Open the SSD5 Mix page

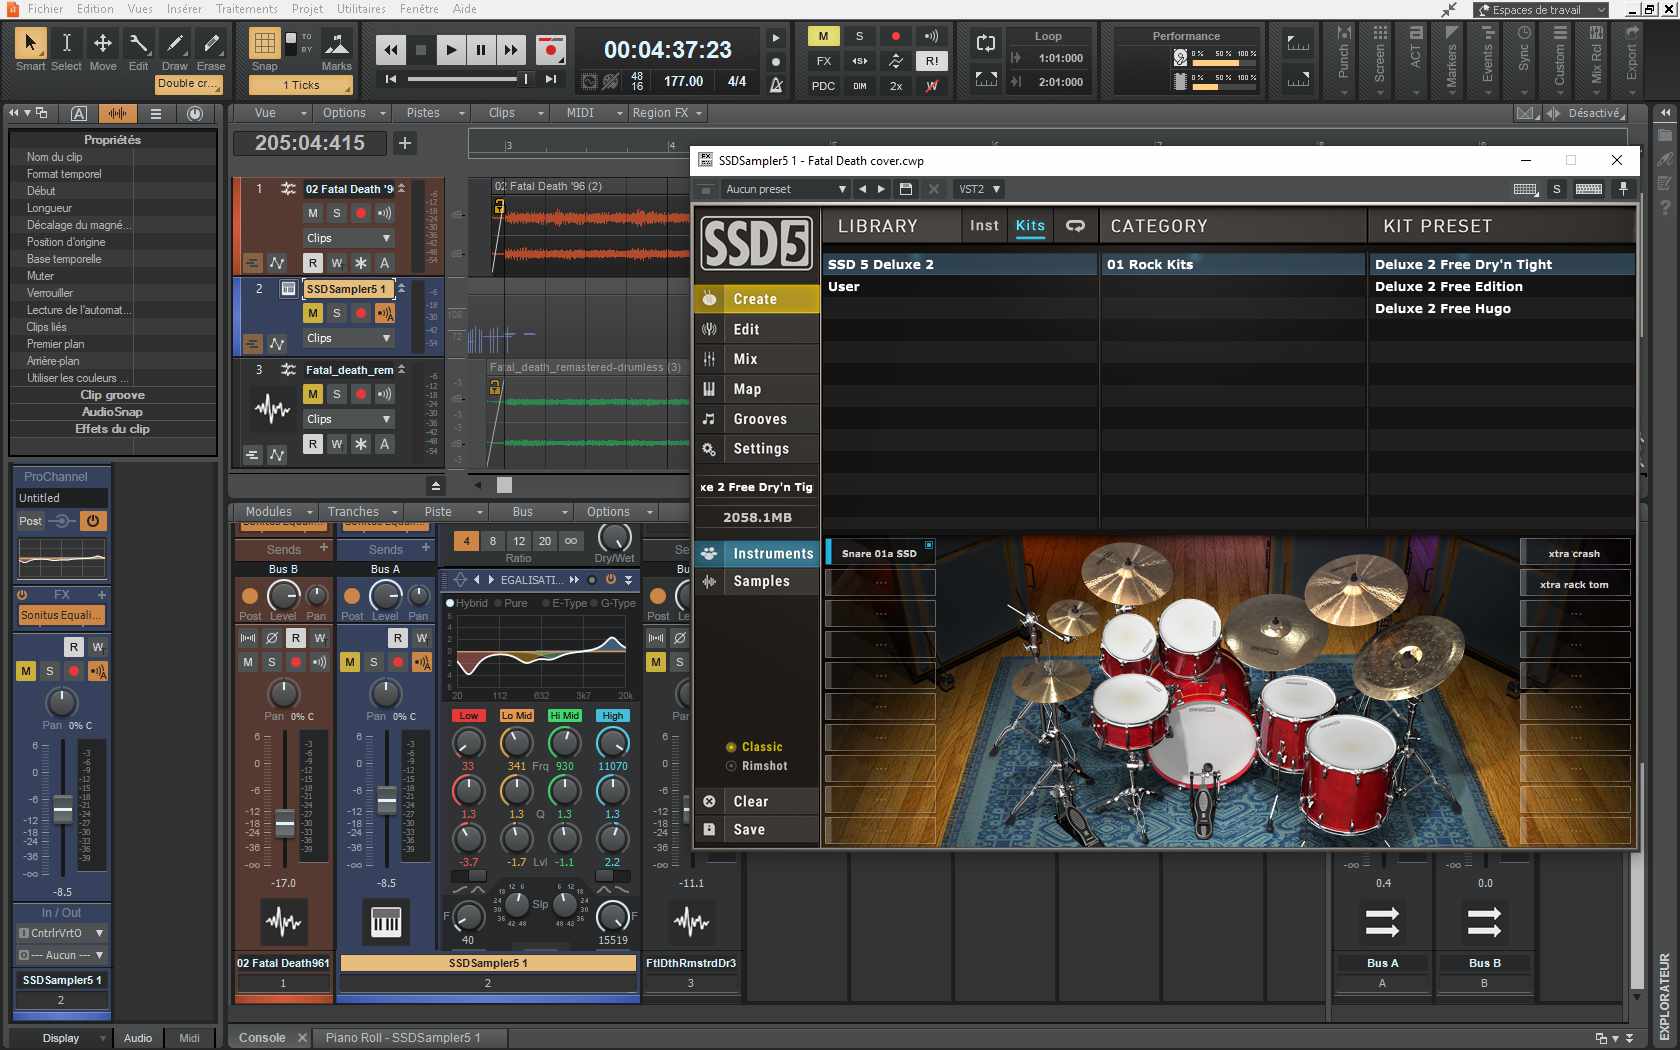pos(757,359)
